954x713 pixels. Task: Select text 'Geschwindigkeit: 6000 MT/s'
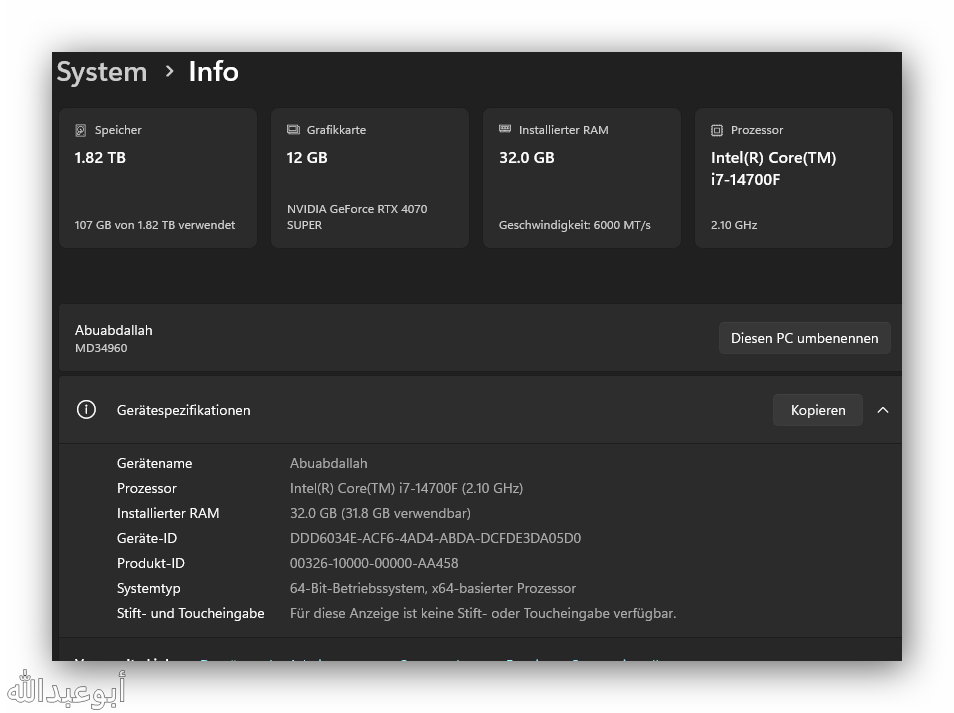click(x=574, y=224)
